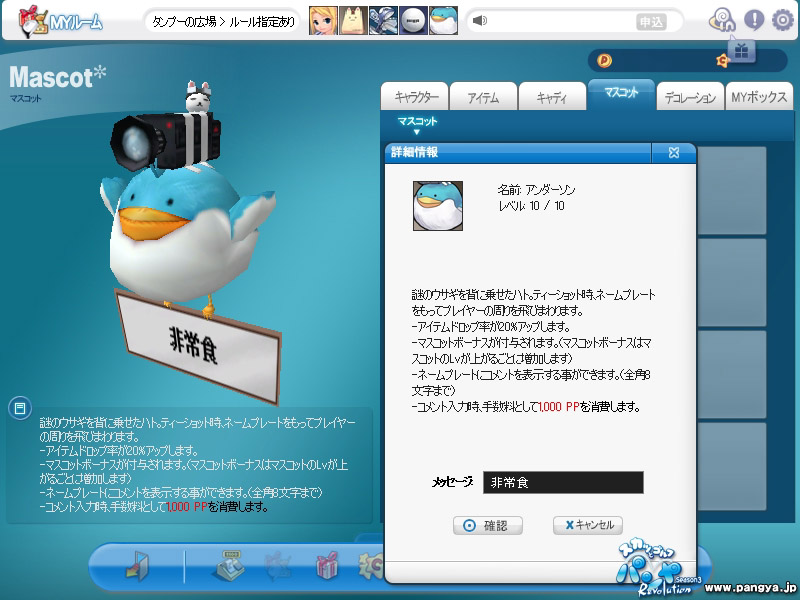Screen dimensions: 800x600
Task: Click the gift box icon on bottom bar
Action: pos(327,566)
